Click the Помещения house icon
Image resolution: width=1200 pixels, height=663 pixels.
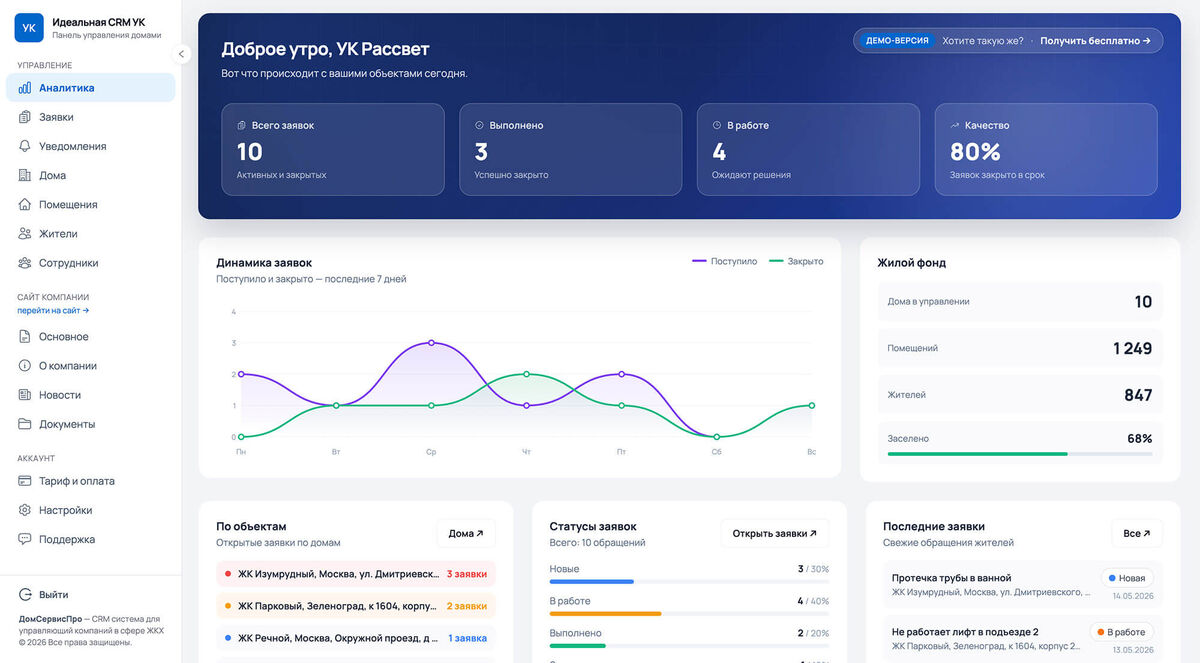(x=25, y=204)
